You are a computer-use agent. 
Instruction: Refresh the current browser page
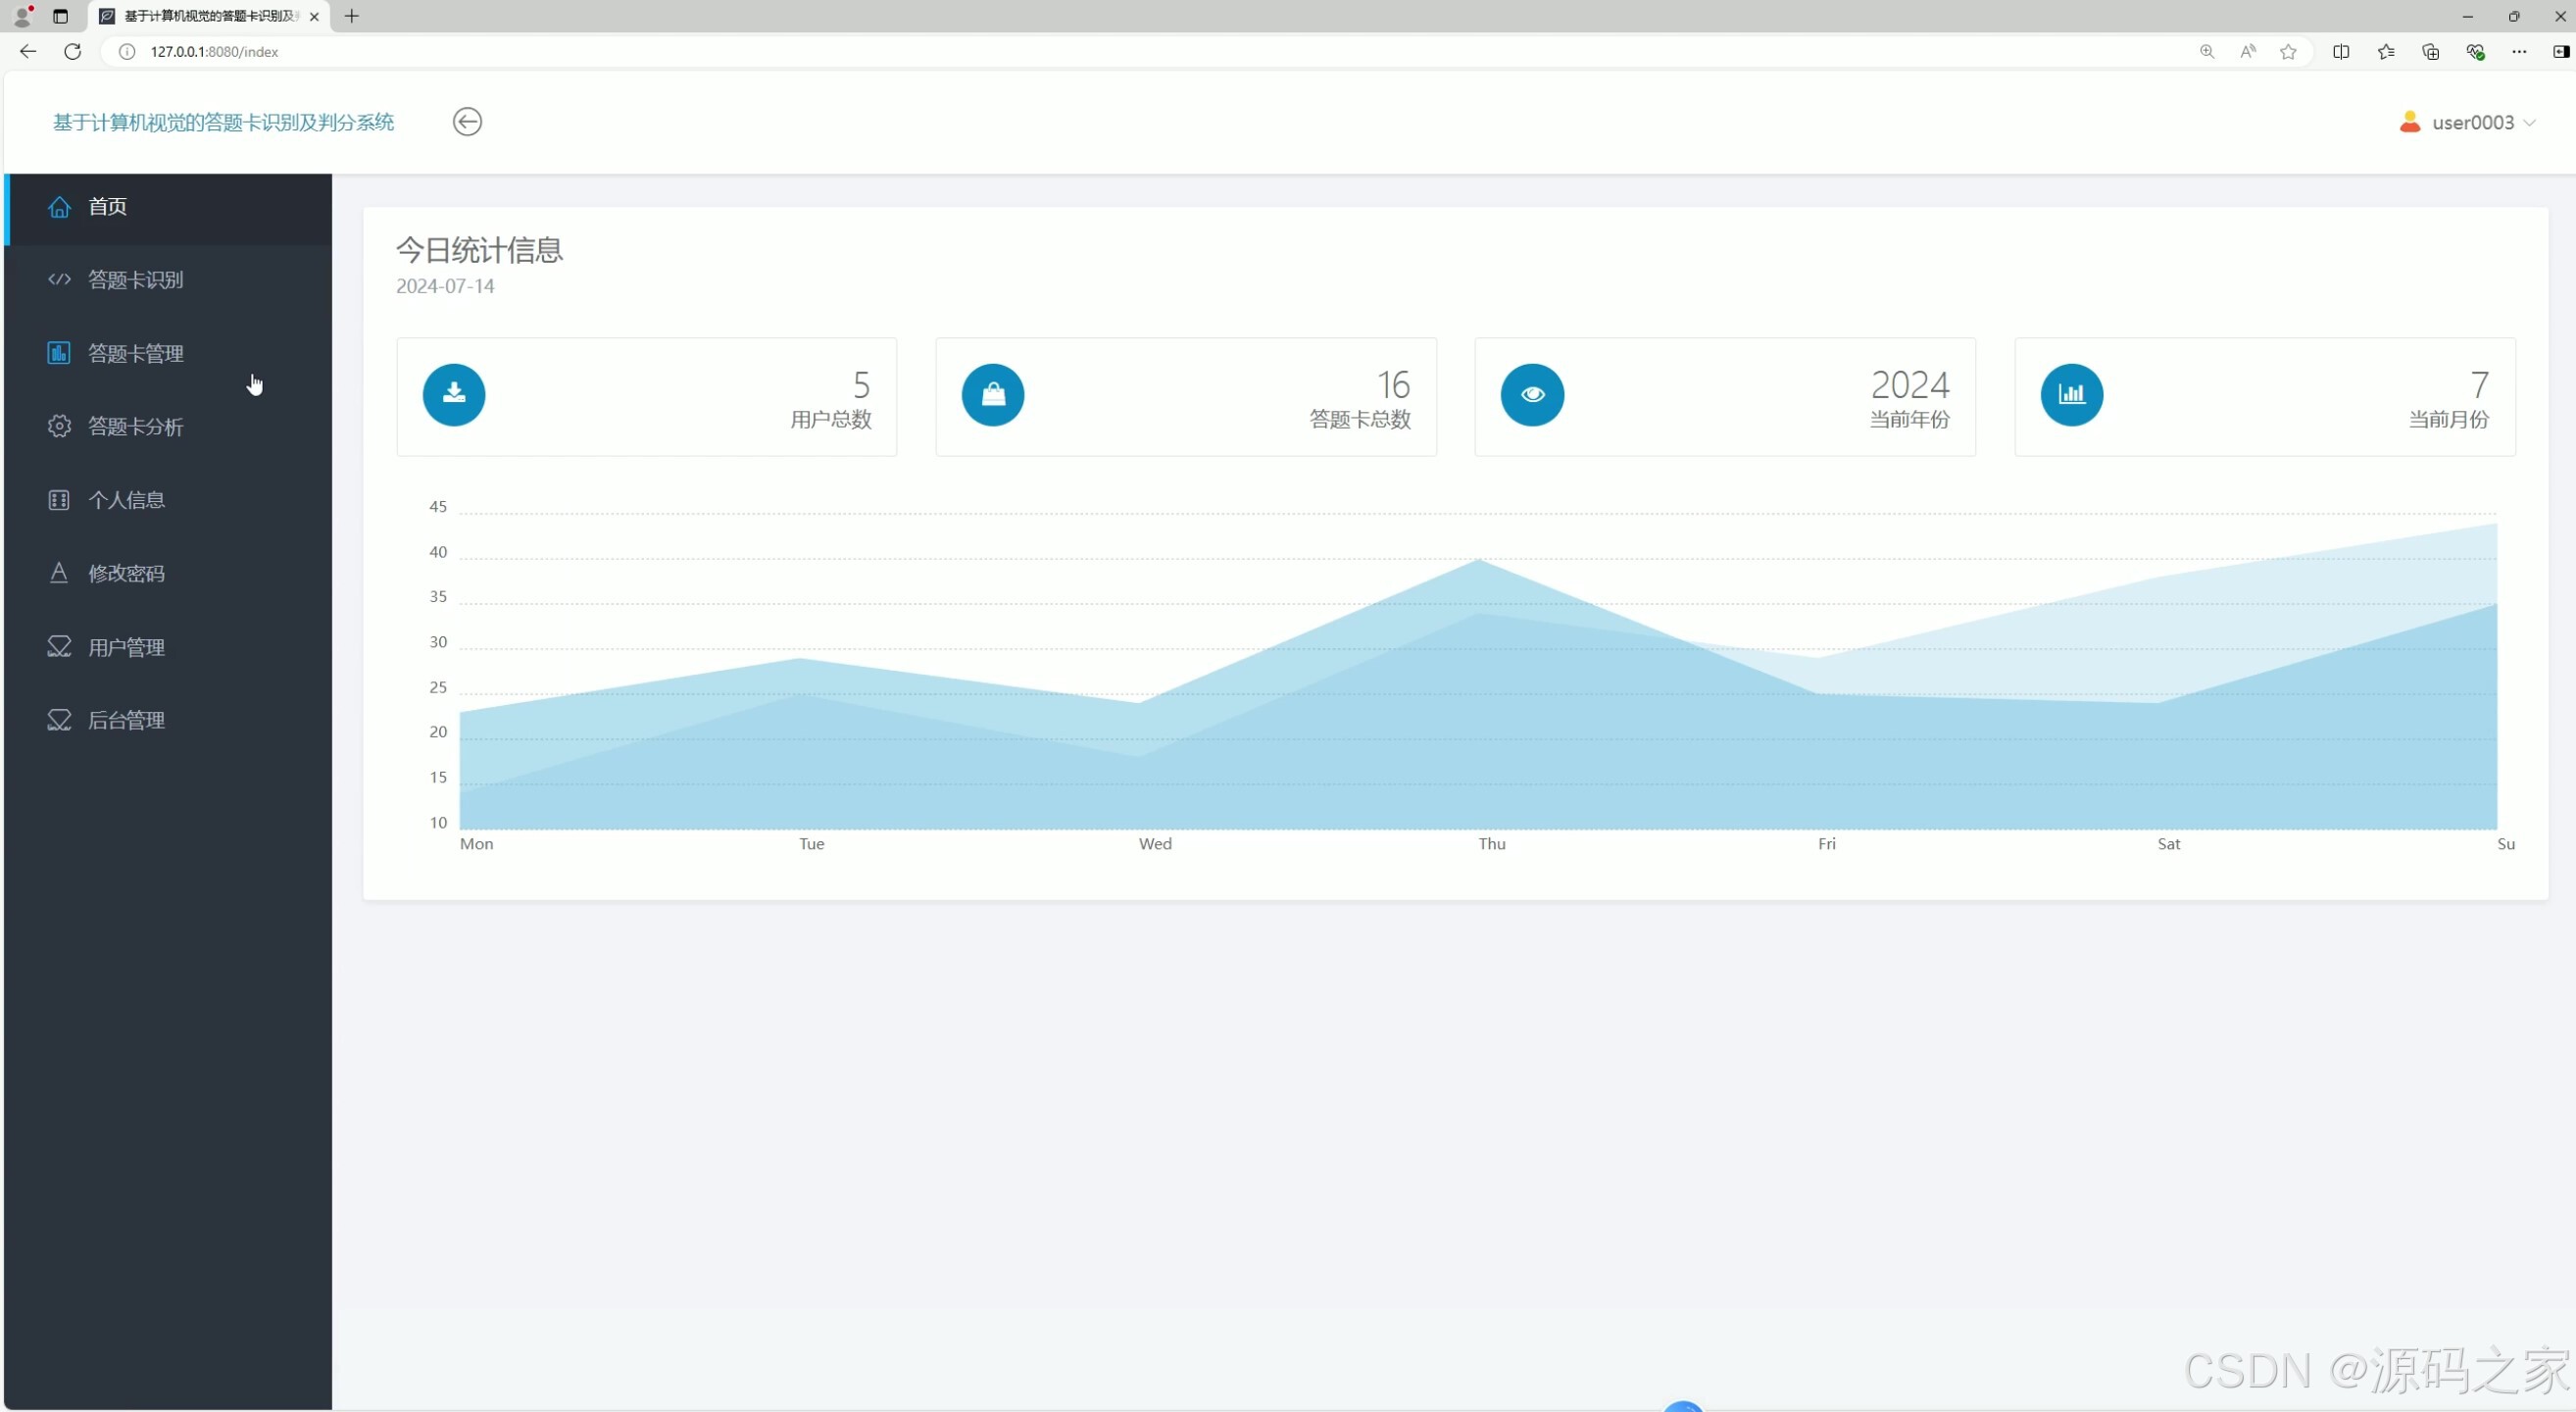tap(72, 52)
